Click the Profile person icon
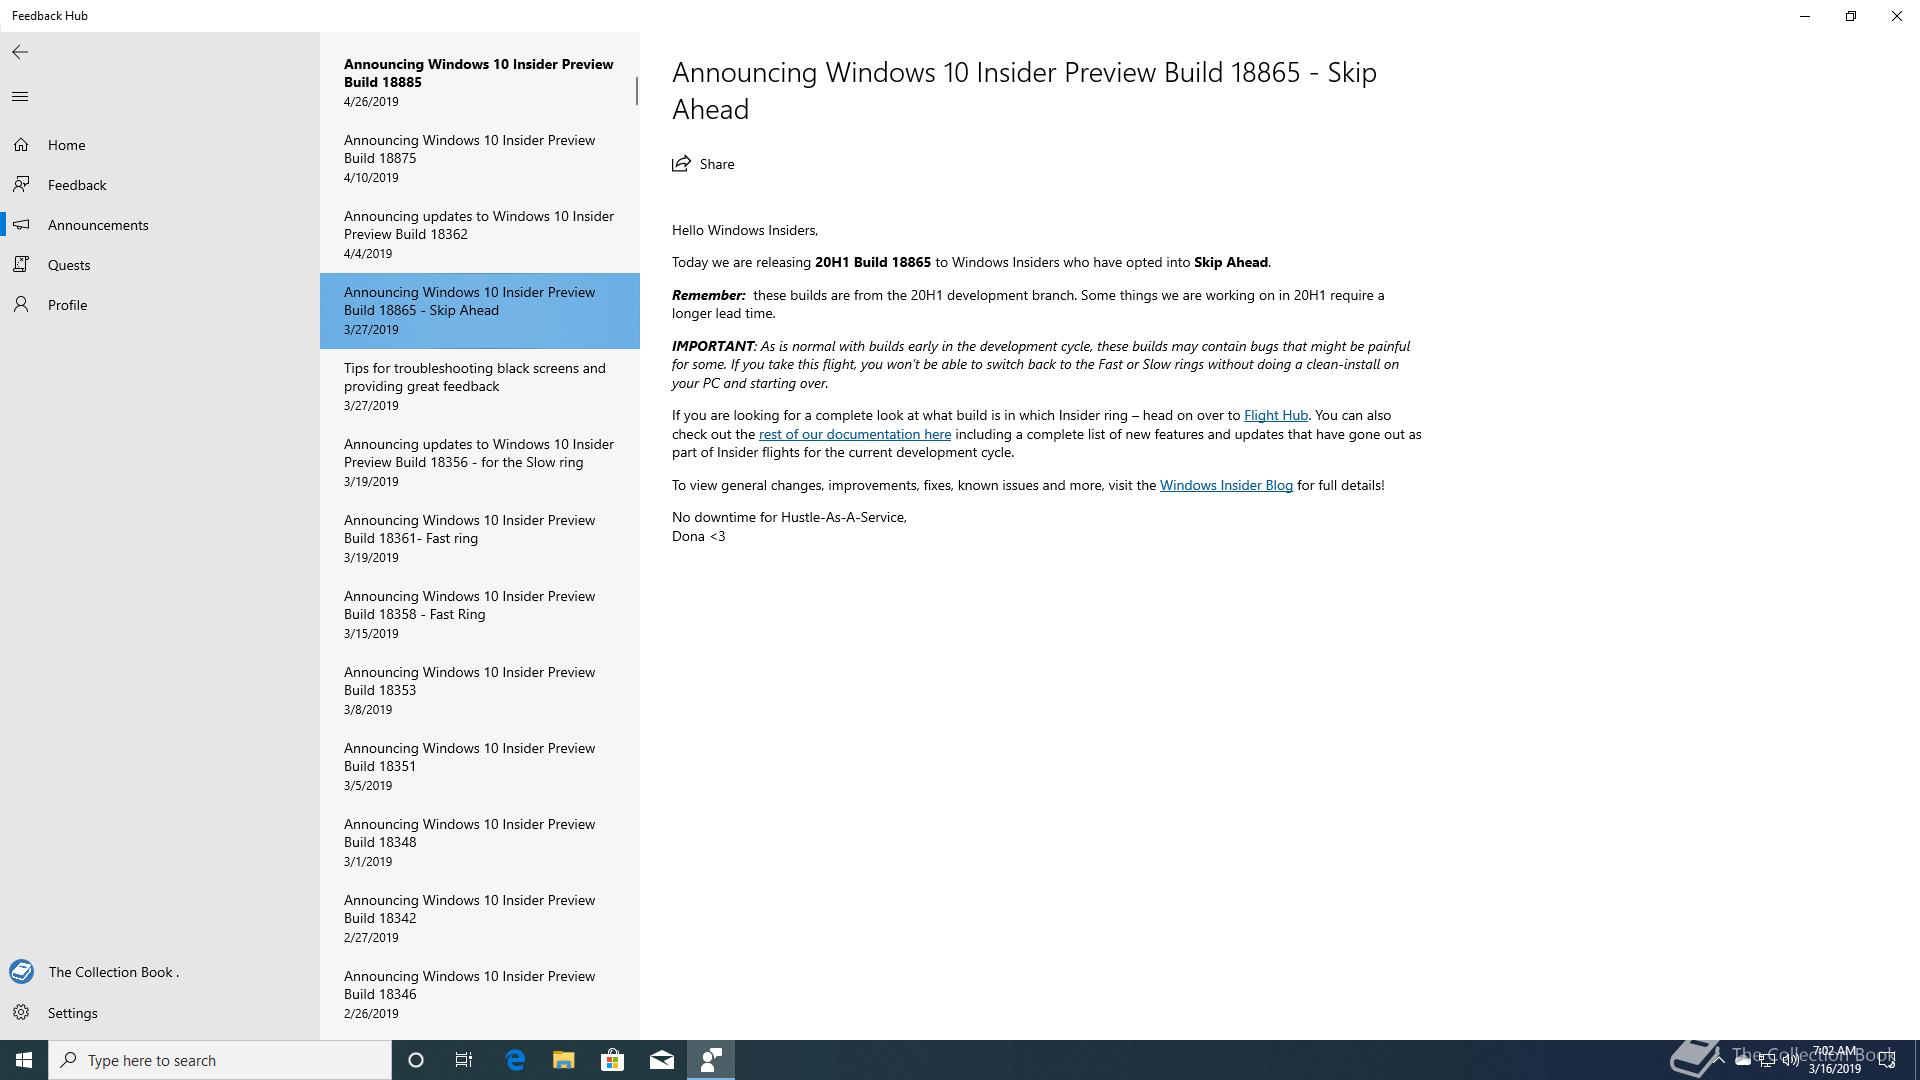The width and height of the screenshot is (1920, 1080). [21, 305]
